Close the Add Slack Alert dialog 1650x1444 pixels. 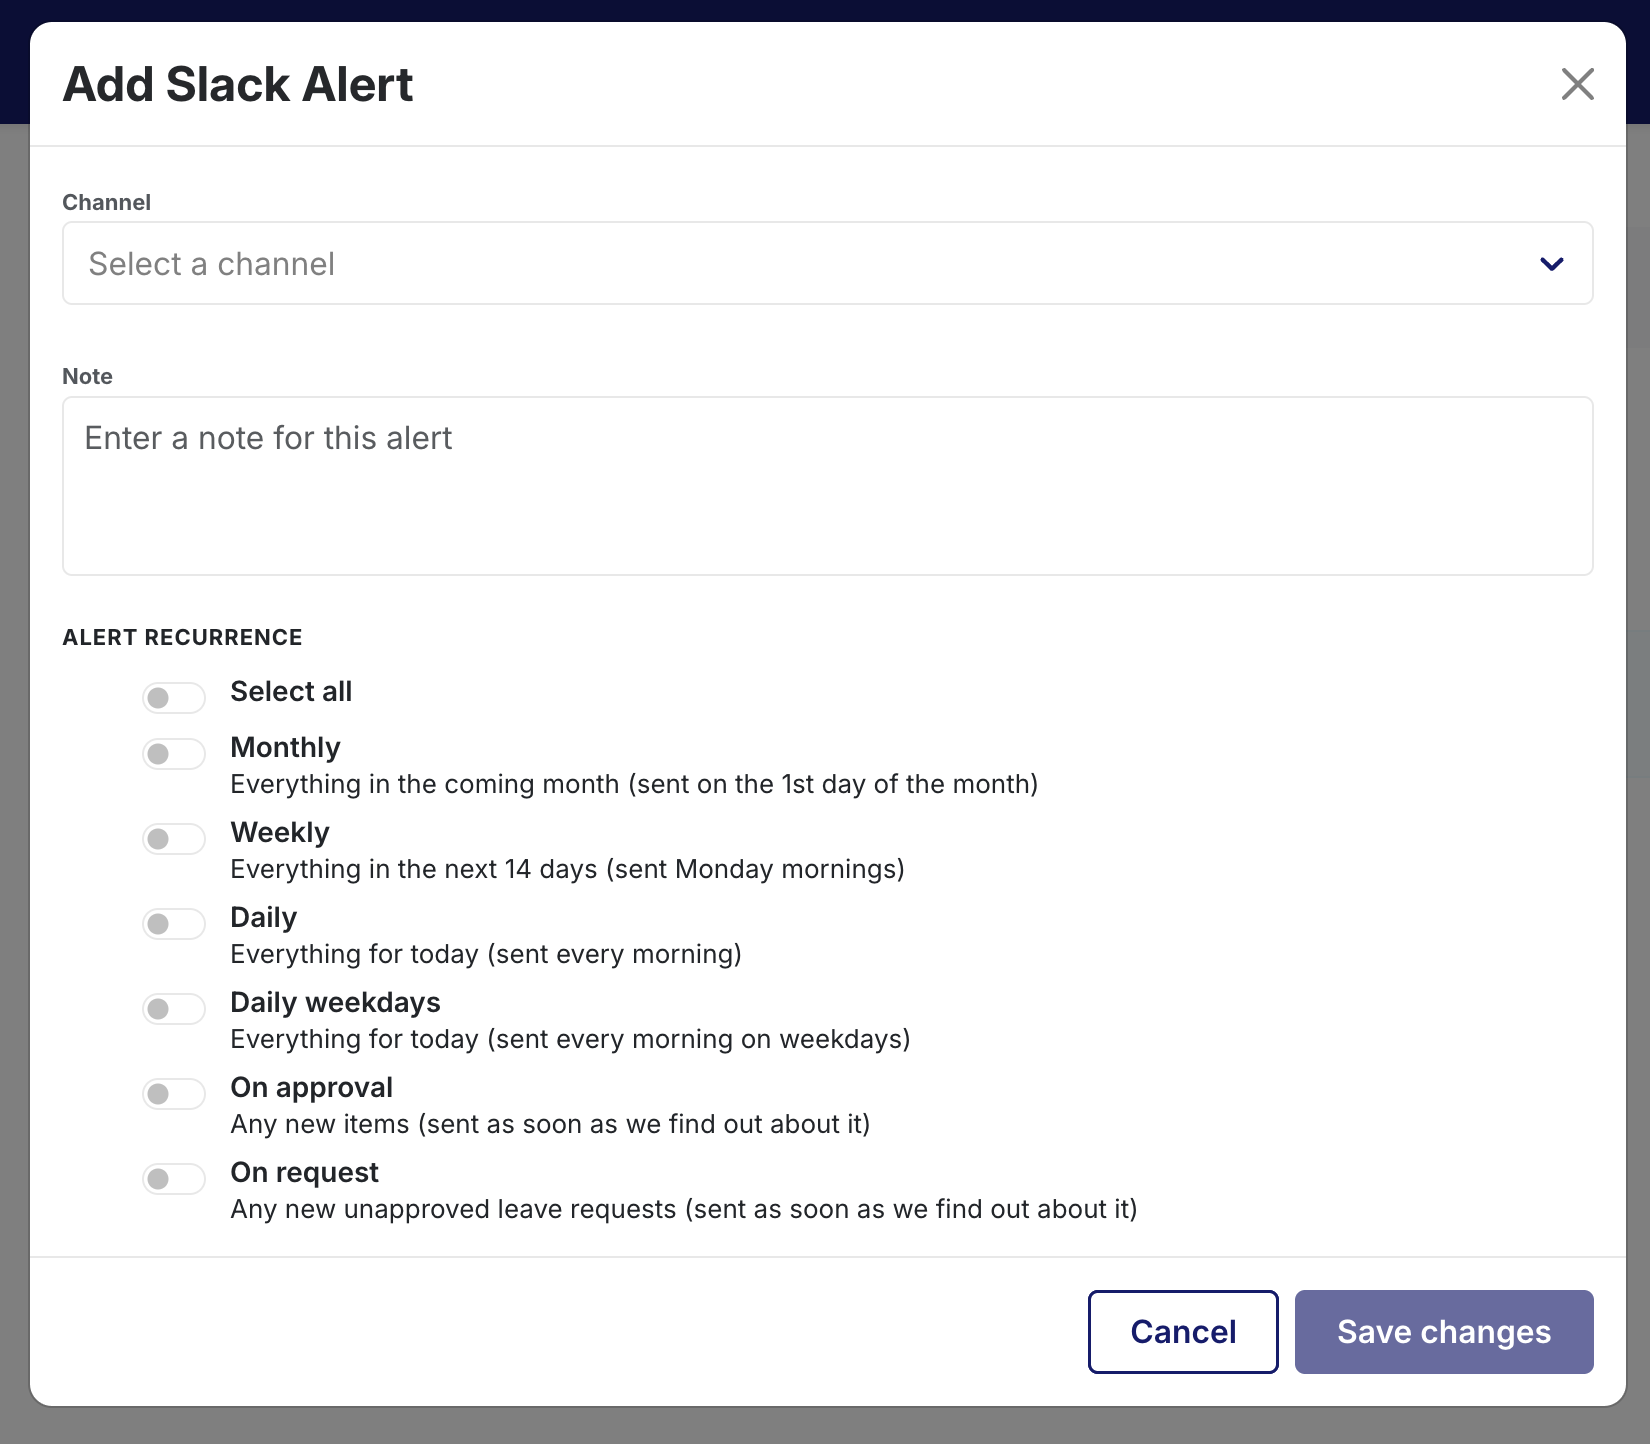pyautogui.click(x=1577, y=84)
